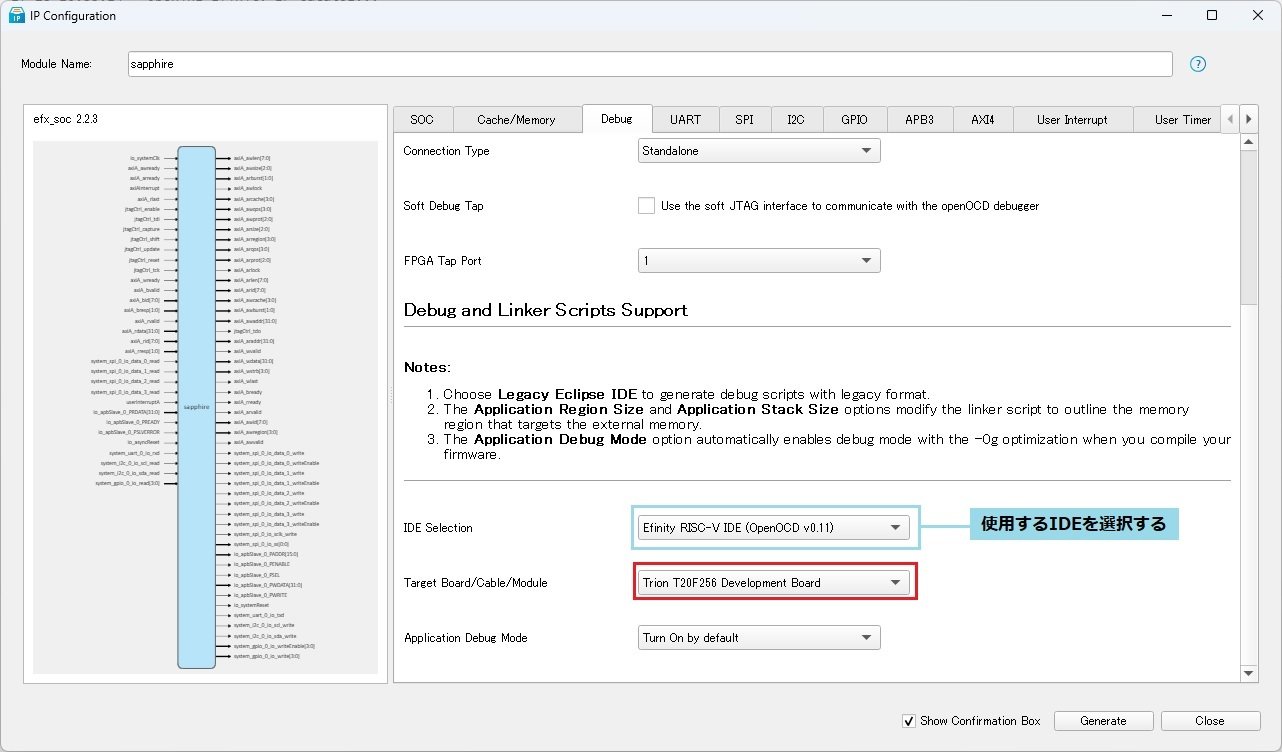Screen dimensions: 1282x752
Task: Click the vertical scrollbar thumb
Action: (x=1249, y=228)
